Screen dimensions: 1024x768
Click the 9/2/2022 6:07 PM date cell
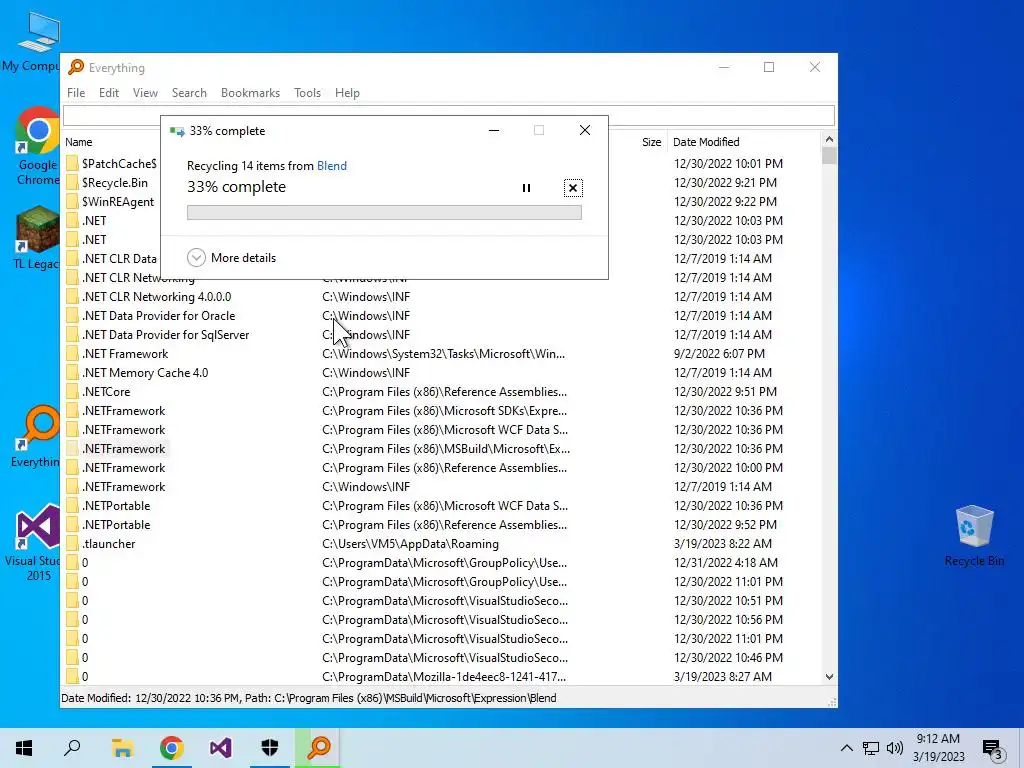pyautogui.click(x=719, y=353)
